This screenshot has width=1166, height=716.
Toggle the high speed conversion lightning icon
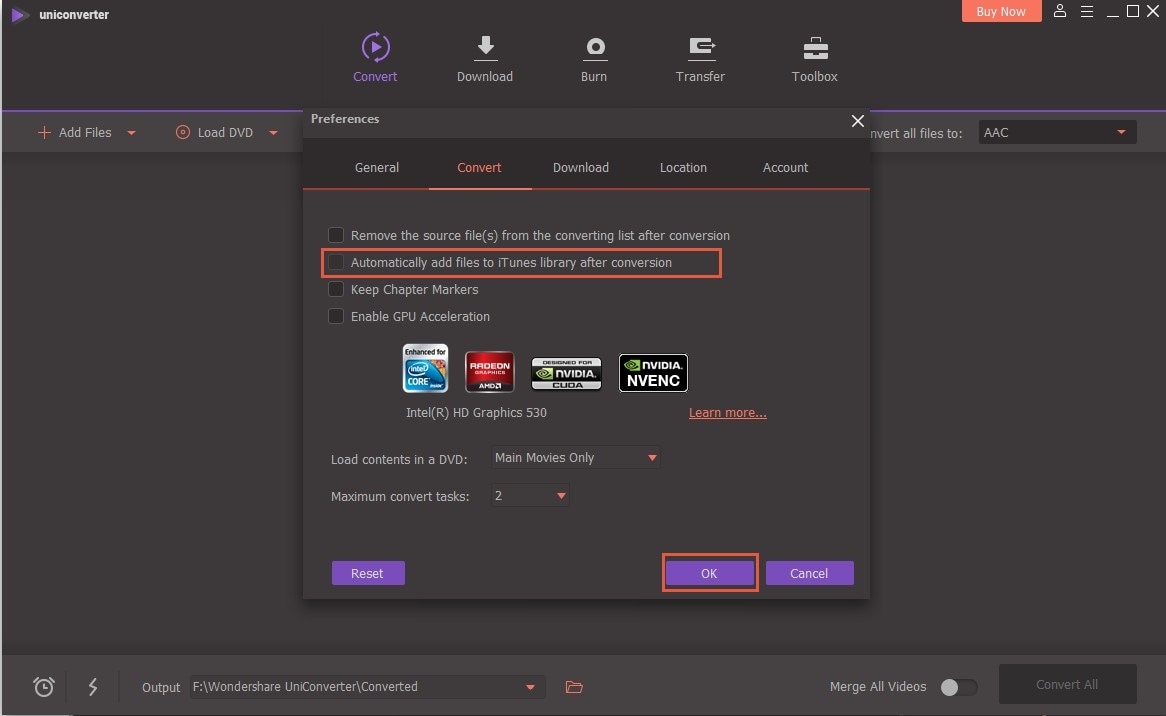(x=93, y=686)
